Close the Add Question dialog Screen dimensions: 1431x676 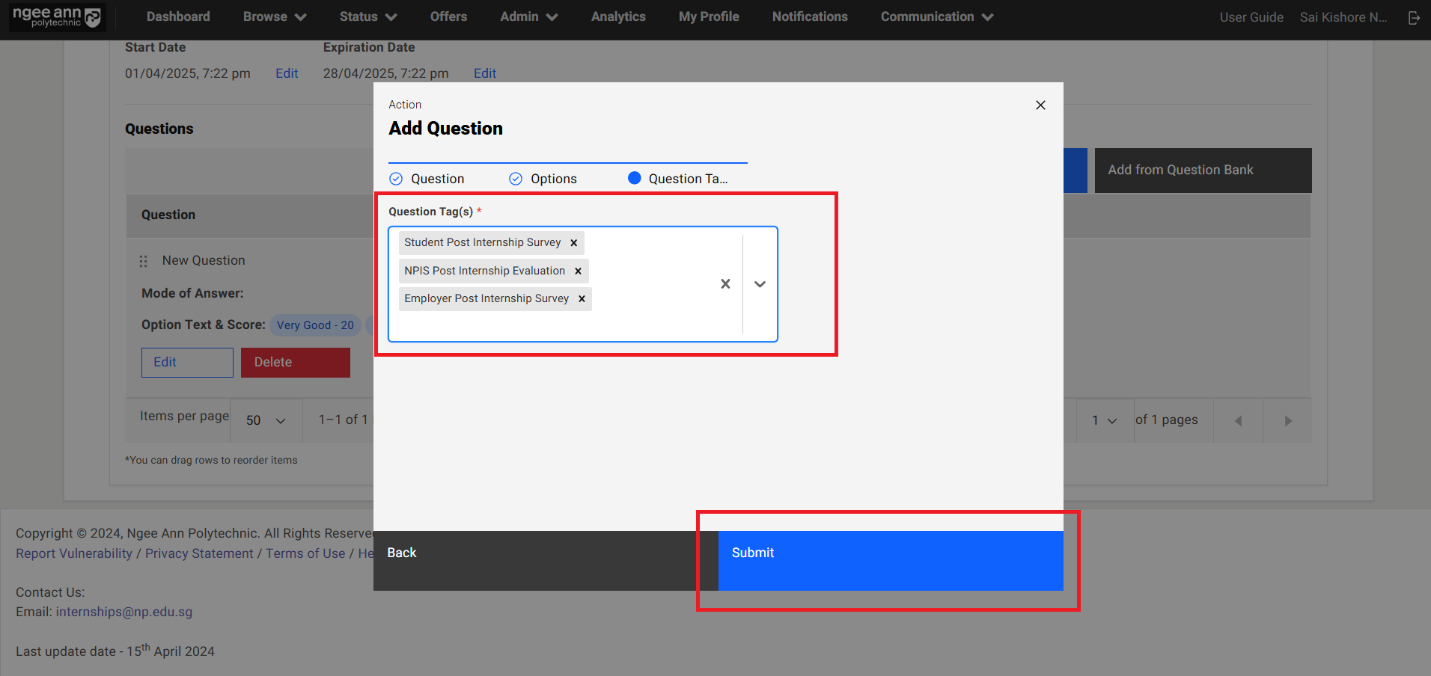coord(1040,105)
